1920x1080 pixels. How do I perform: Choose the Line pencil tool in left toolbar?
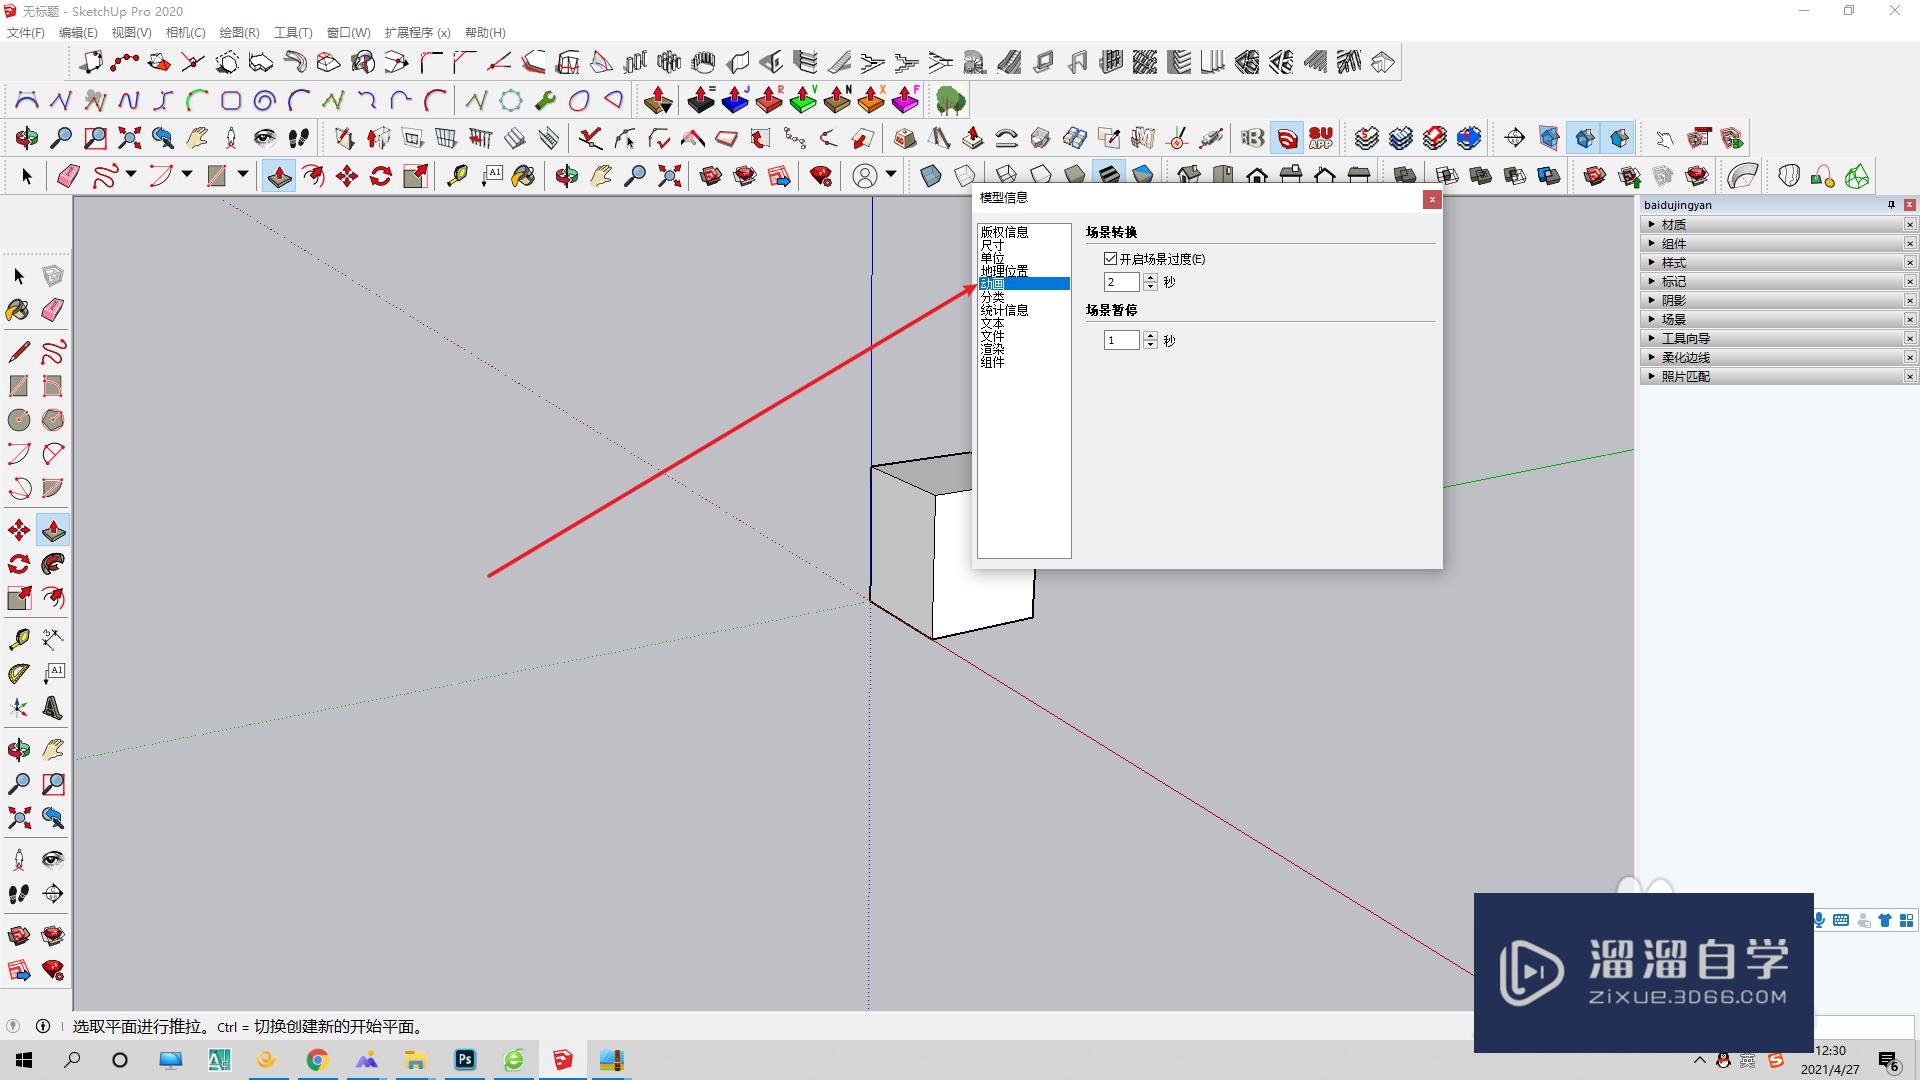coord(19,352)
